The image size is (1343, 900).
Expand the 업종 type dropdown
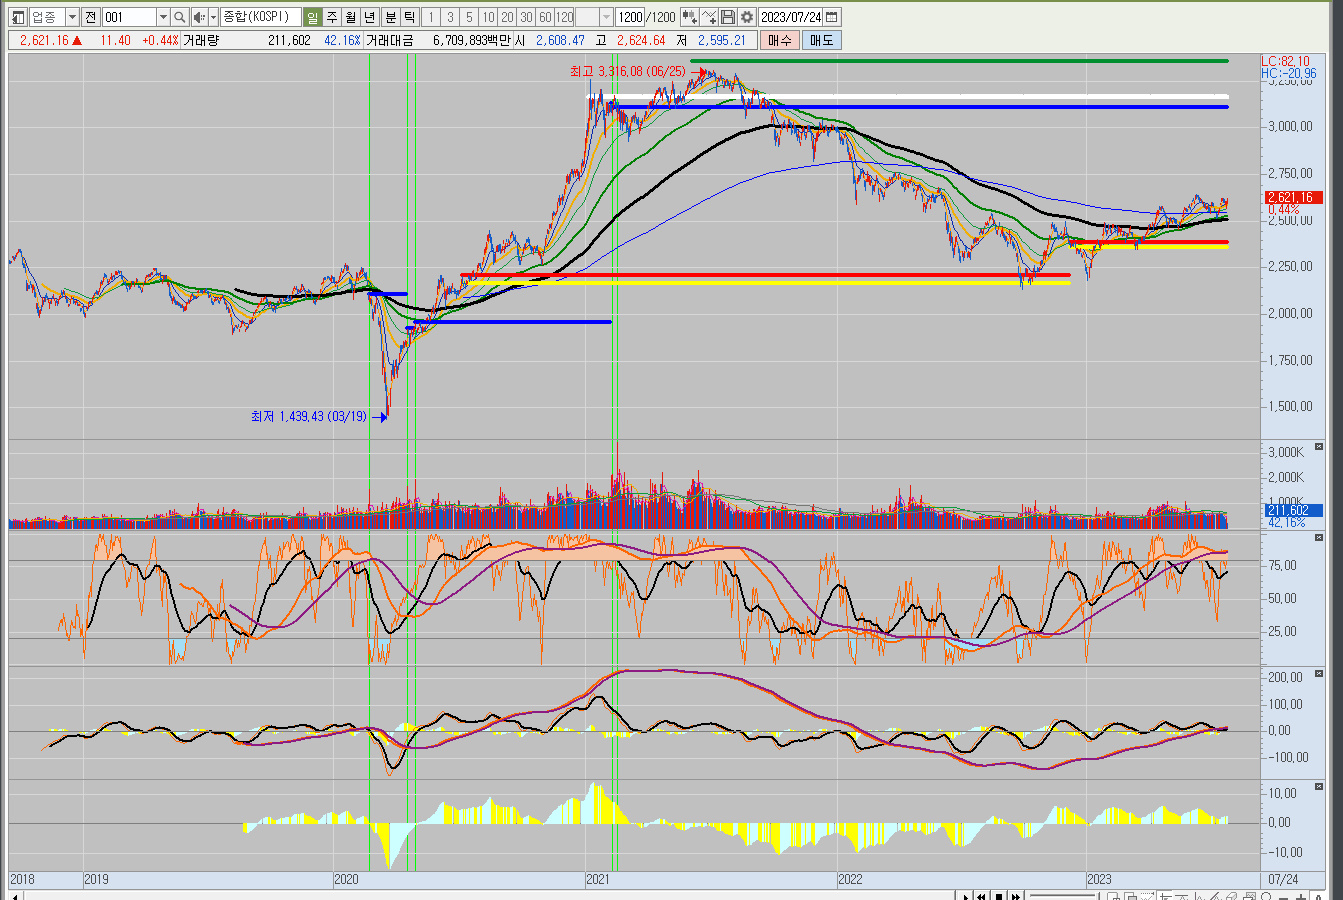pos(72,17)
